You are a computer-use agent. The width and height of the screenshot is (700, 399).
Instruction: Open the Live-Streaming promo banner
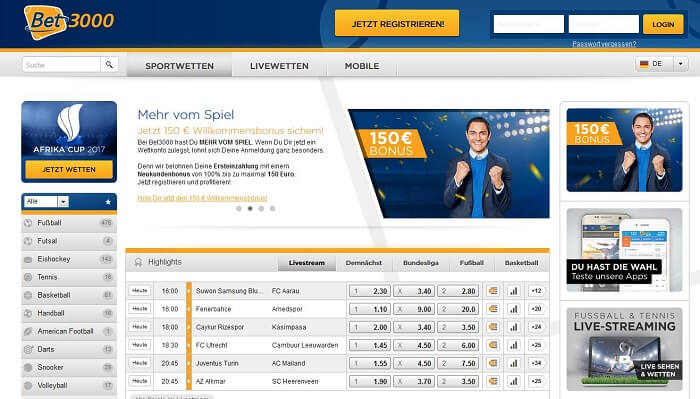coord(624,349)
